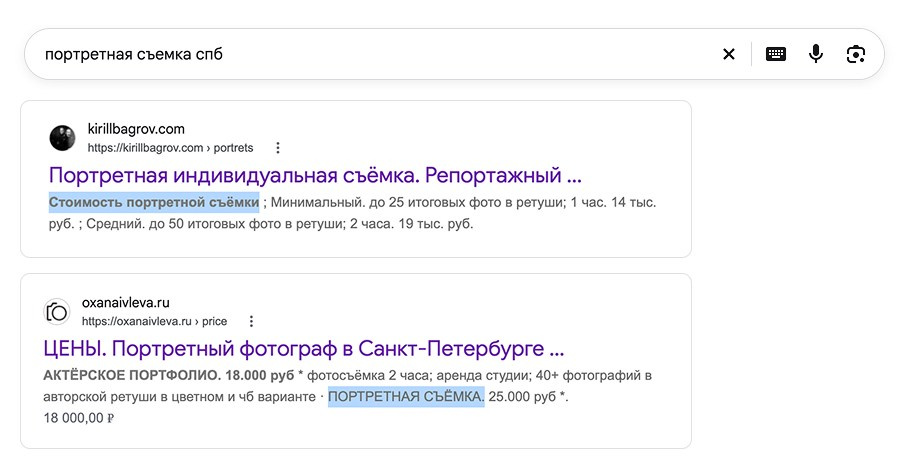Click the snippet text "25.000 руб *."
919x468 pixels.
(x=529, y=397)
